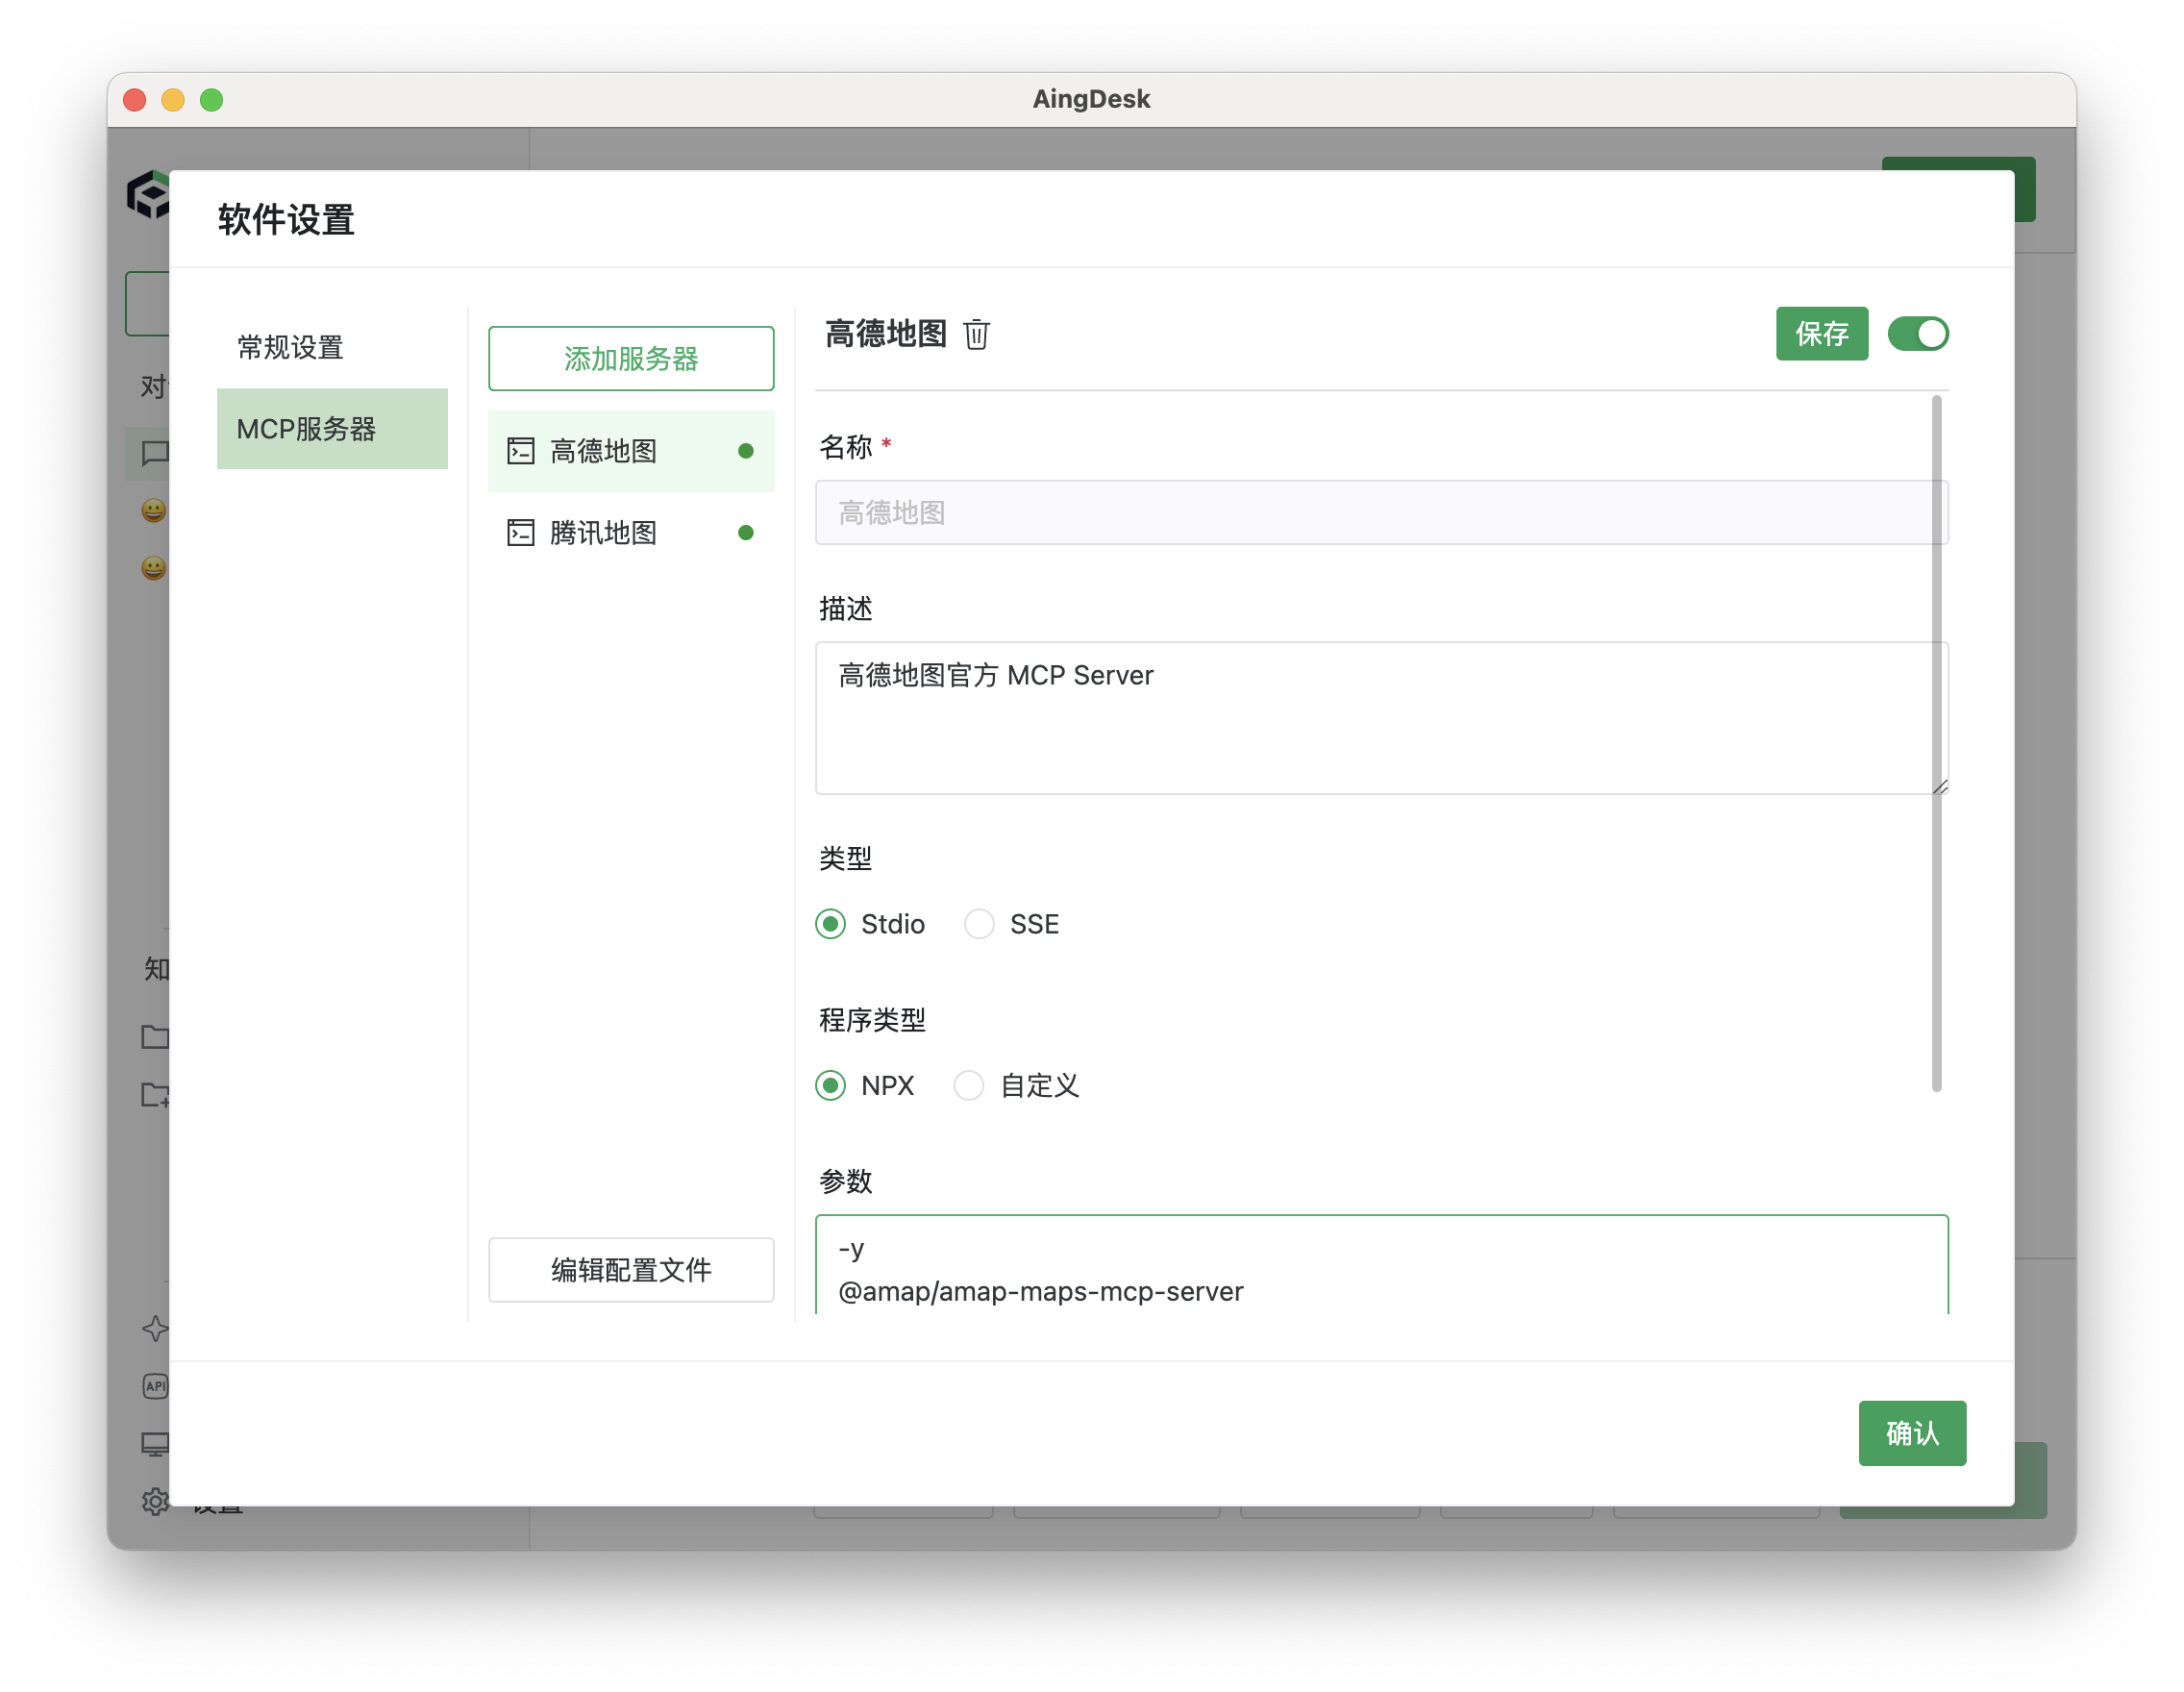Toggle the 高德地图 server enable switch
2184x1692 pixels.
tap(1917, 334)
